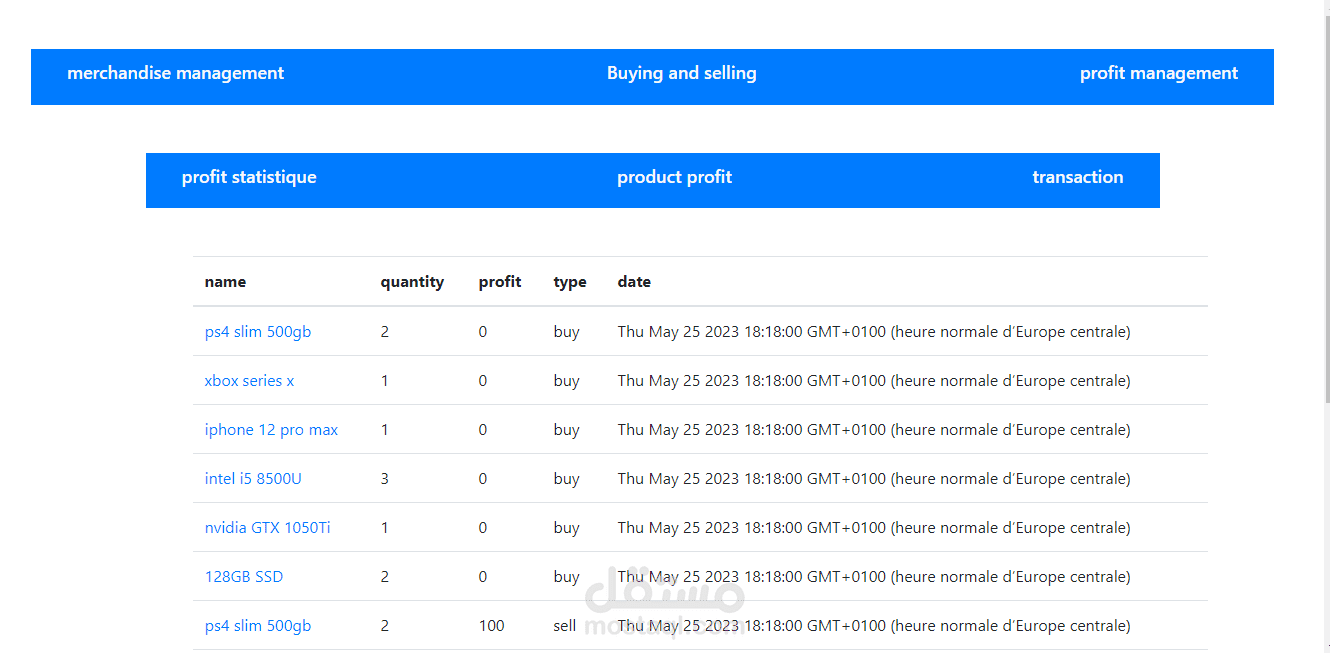Viewport: 1330px width, 653px height.
Task: Click the name column header
Action: point(225,282)
